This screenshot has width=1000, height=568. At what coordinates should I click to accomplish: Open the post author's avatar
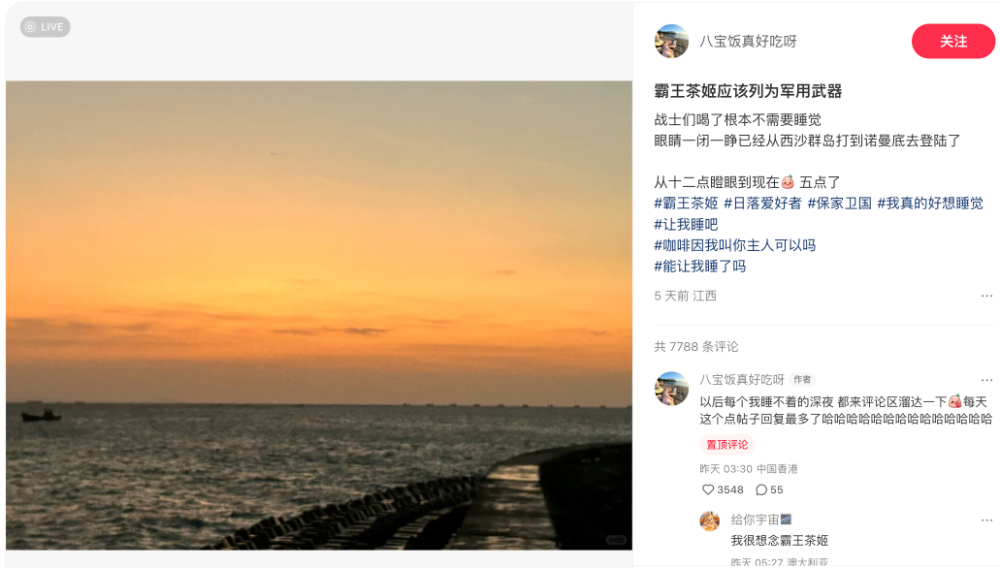[x=672, y=41]
